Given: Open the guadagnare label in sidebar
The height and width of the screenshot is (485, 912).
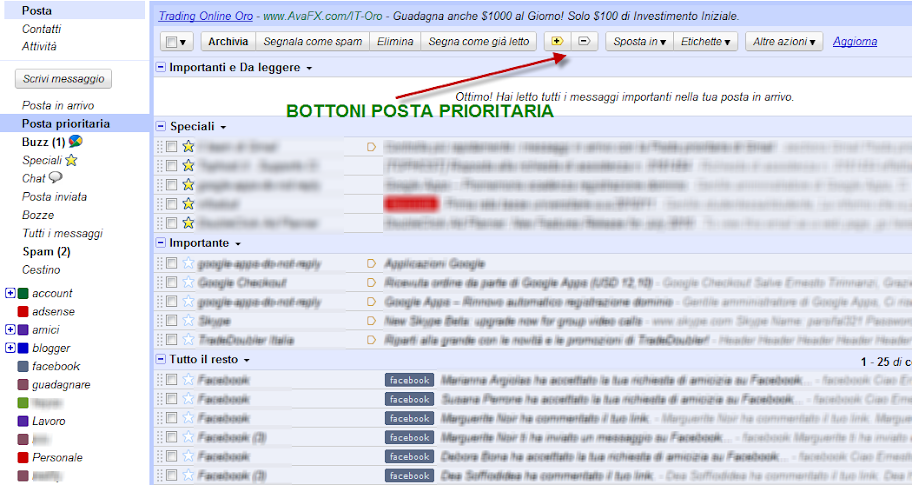Looking at the screenshot, I should [61, 384].
